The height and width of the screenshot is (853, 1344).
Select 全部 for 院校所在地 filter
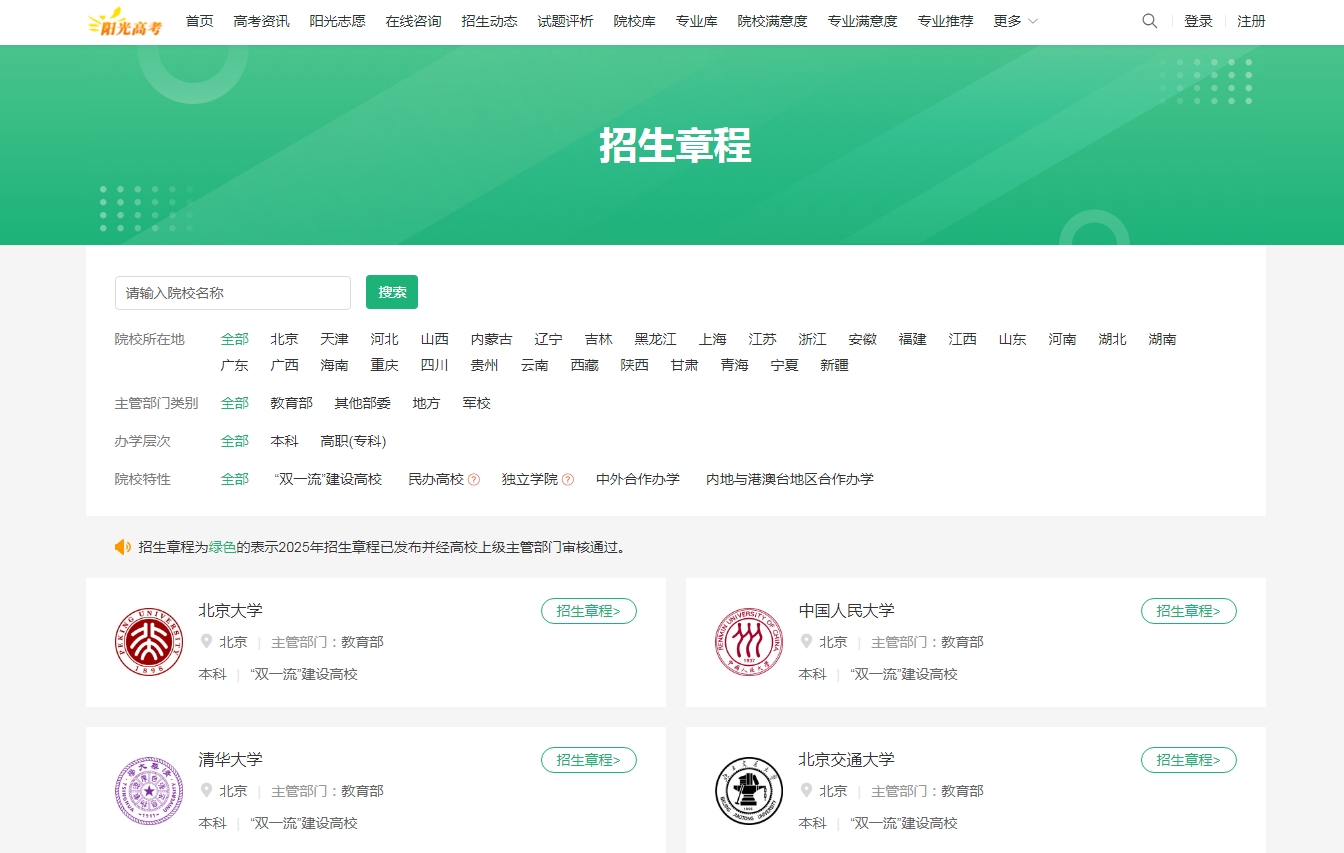tap(235, 340)
